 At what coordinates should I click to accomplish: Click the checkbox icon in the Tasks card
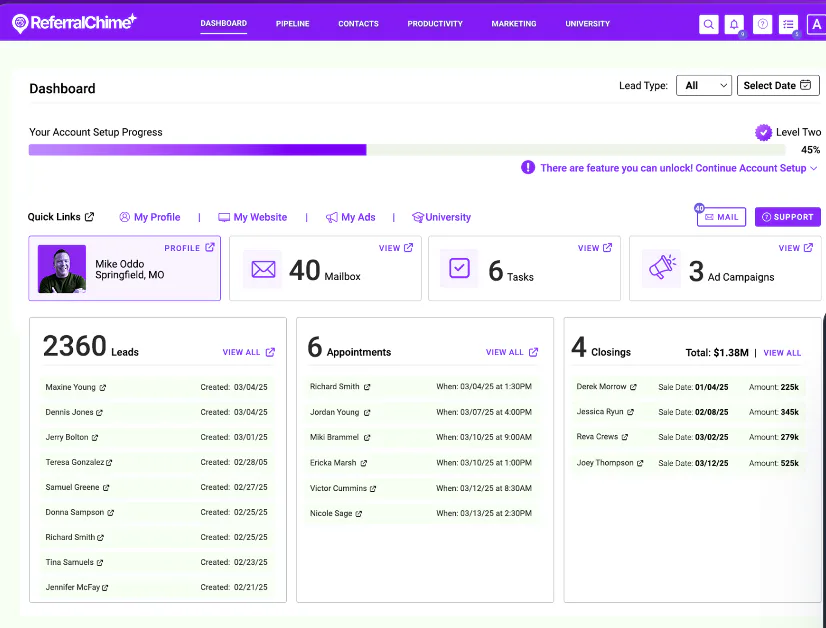pos(459,268)
